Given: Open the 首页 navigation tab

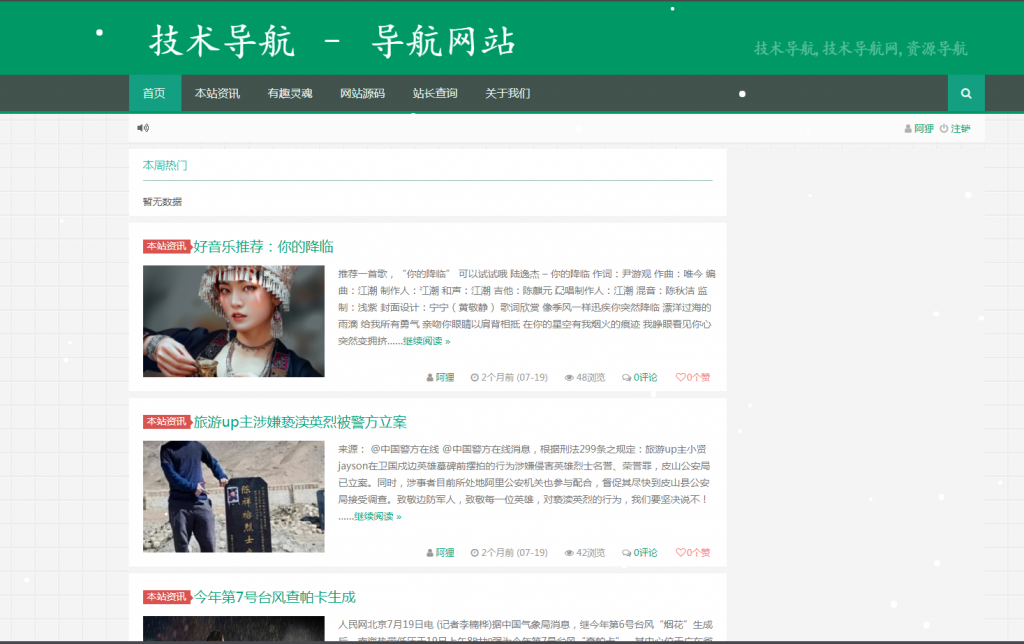Looking at the screenshot, I should [x=154, y=93].
